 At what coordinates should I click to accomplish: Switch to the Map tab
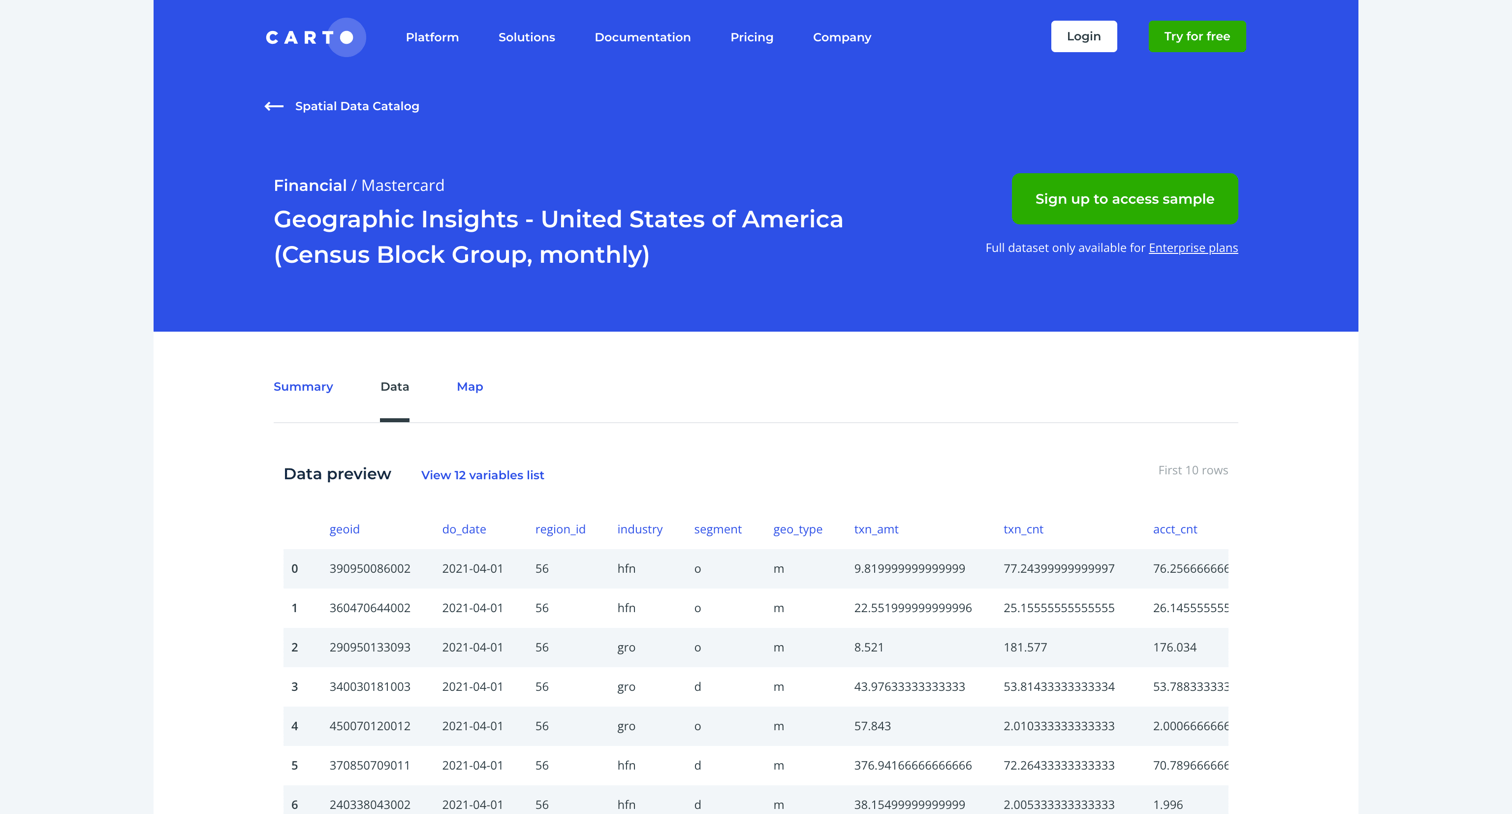[x=470, y=387]
